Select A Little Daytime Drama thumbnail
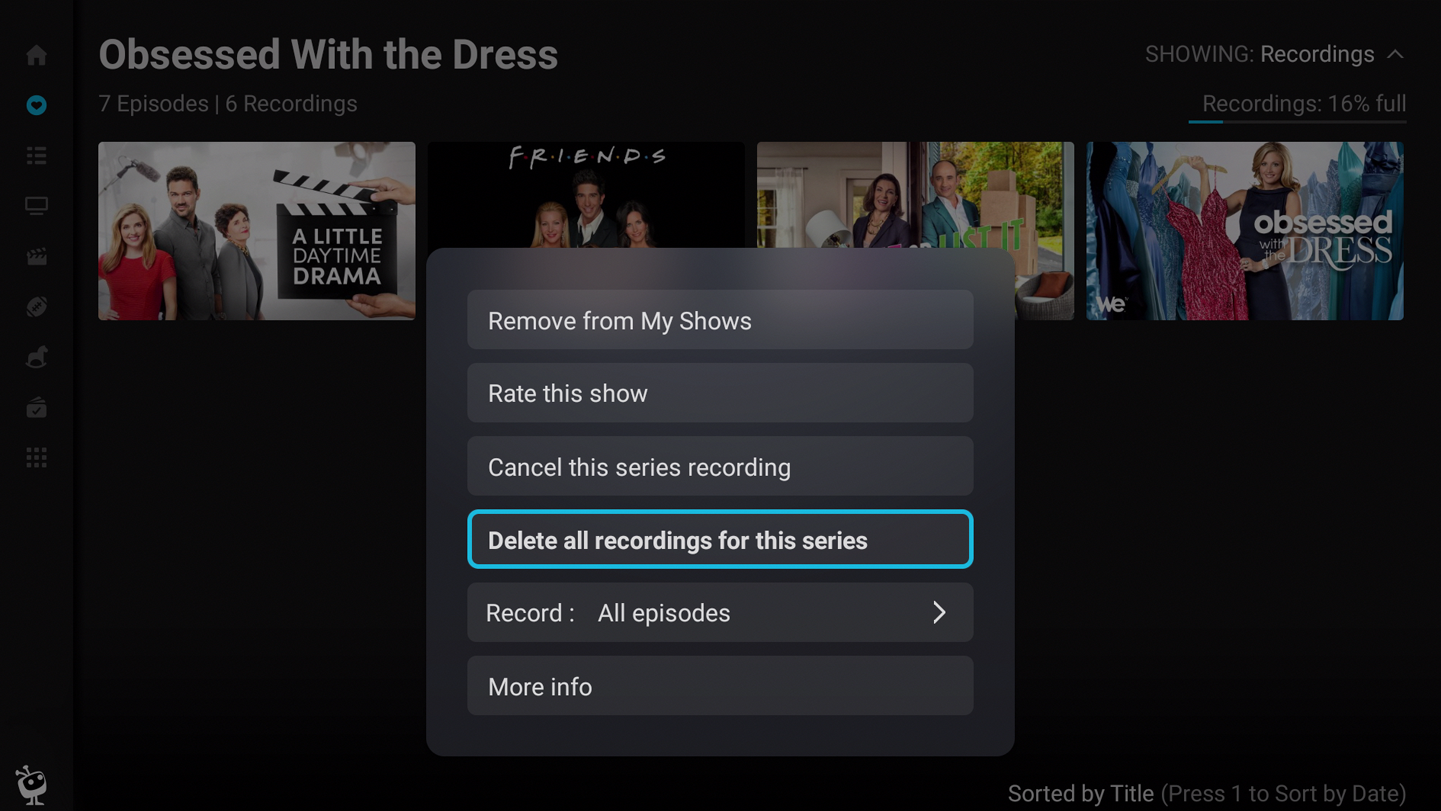1441x811 pixels. pyautogui.click(x=257, y=231)
